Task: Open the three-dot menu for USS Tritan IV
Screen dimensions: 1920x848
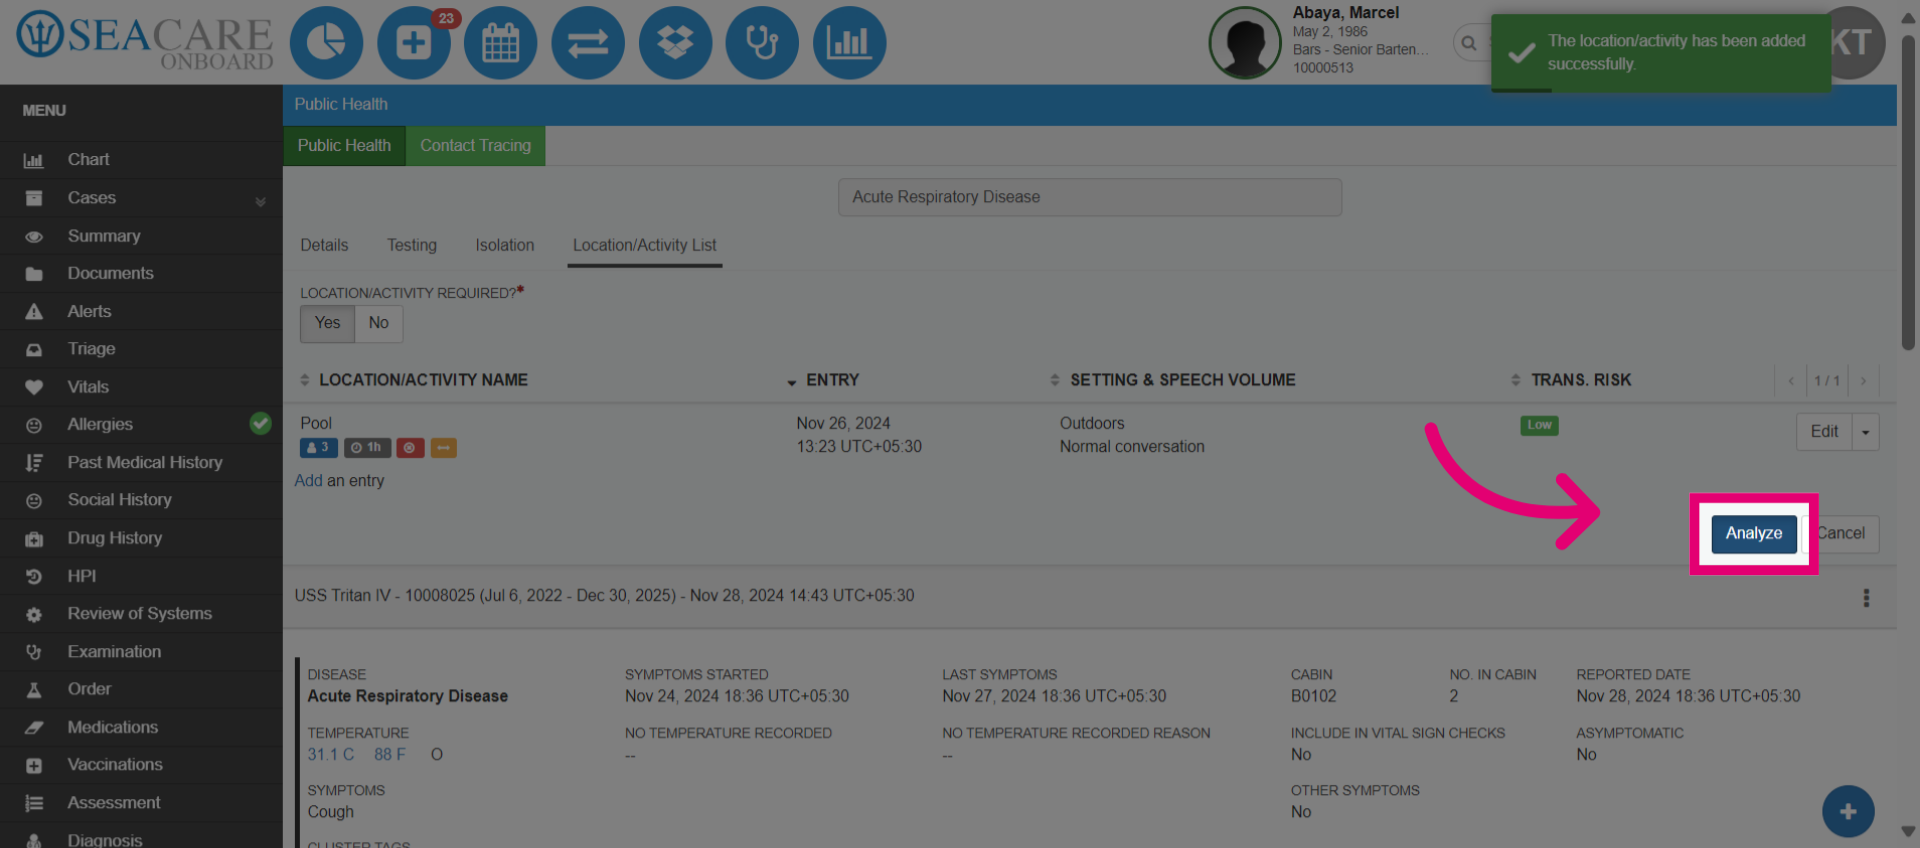Action: click(1866, 598)
